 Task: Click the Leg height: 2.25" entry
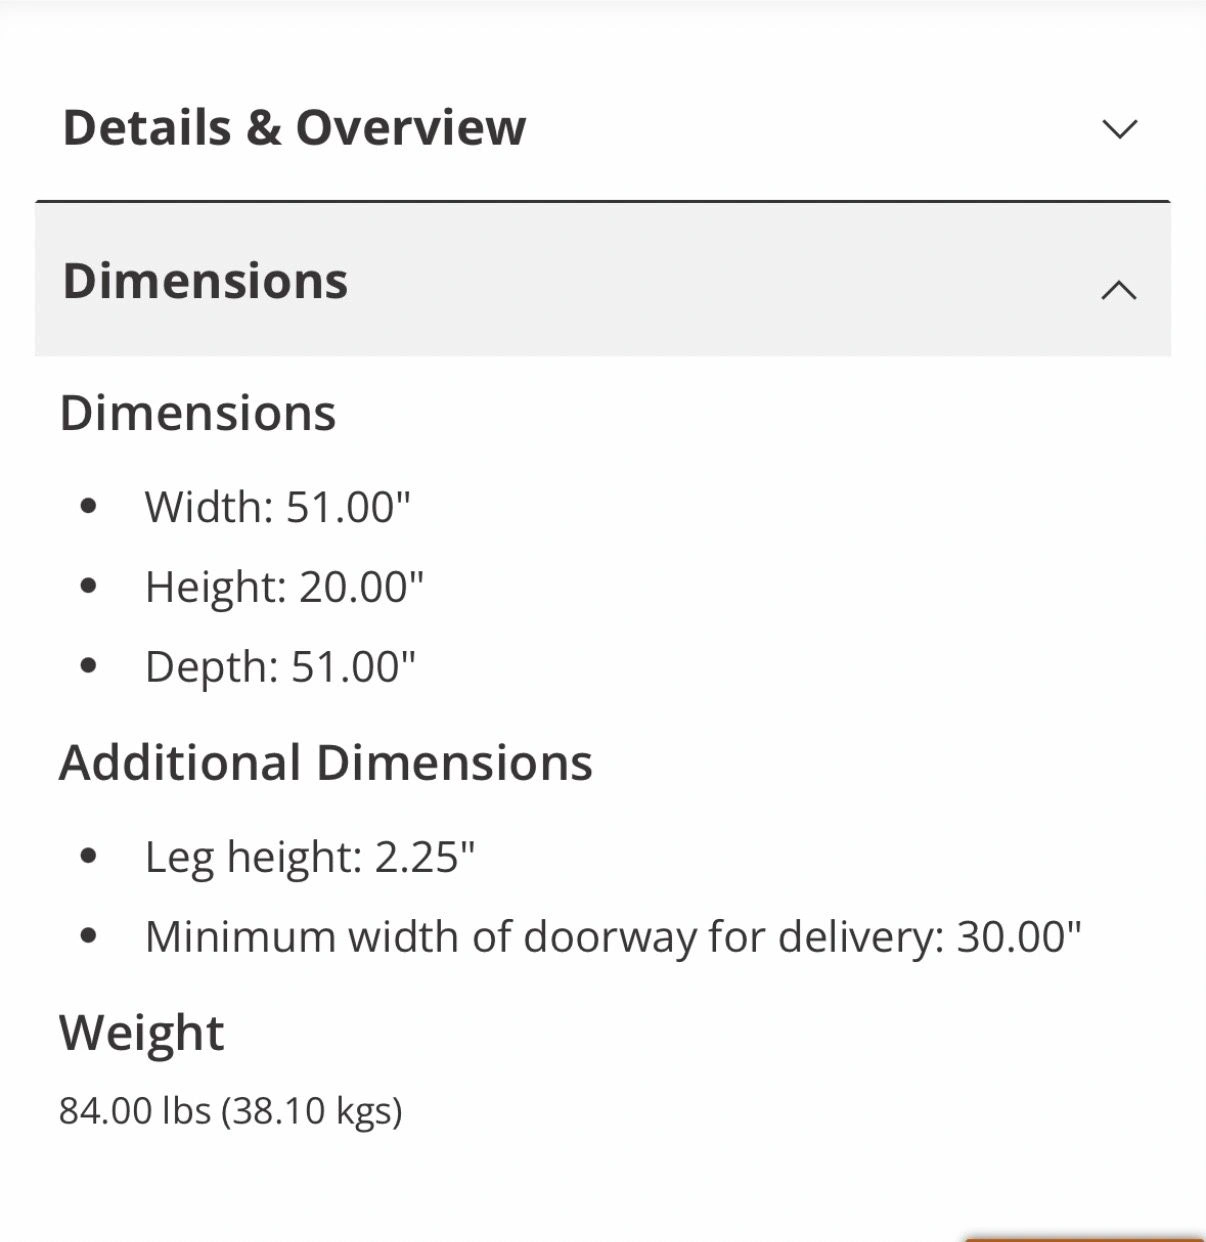coord(310,857)
